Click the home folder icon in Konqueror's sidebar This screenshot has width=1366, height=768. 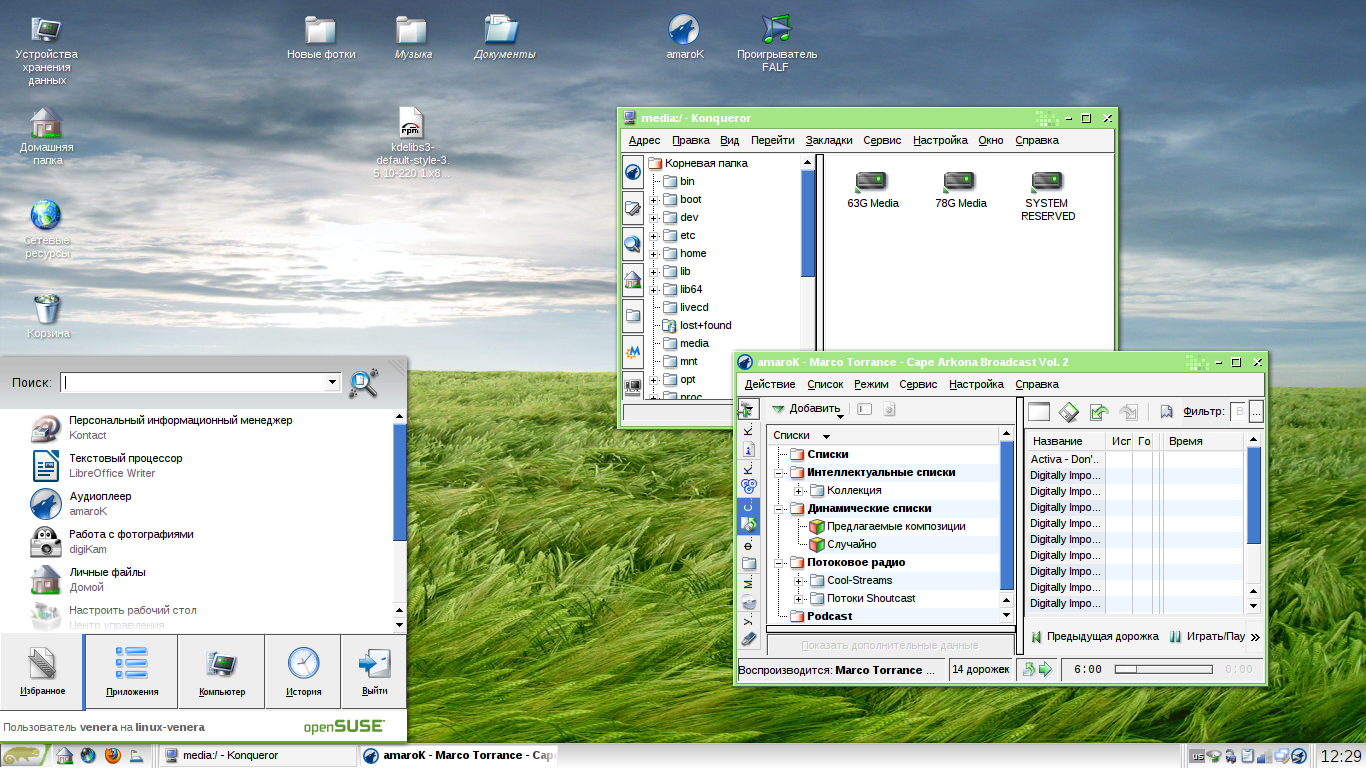point(633,279)
